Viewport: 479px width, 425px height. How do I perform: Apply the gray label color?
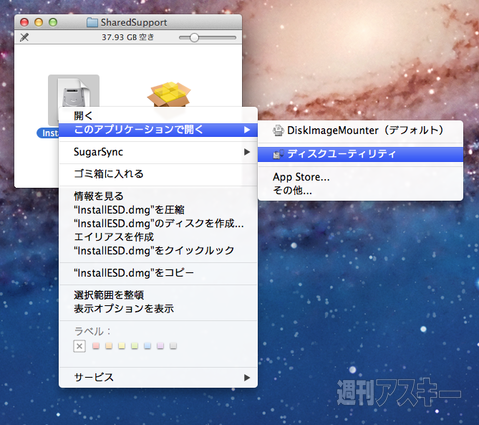click(x=173, y=346)
